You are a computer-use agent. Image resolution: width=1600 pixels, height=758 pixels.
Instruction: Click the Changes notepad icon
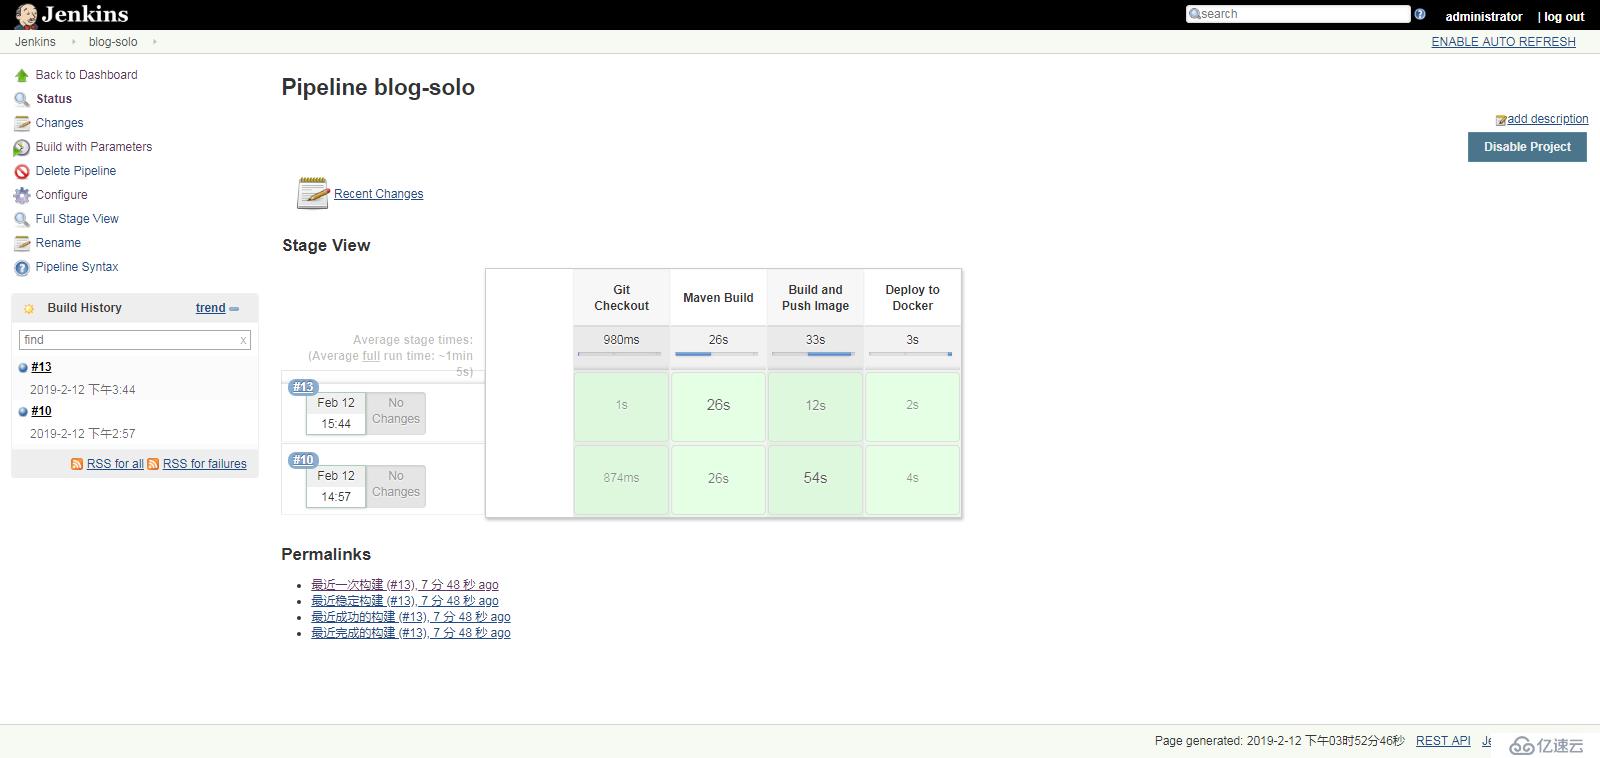(x=22, y=123)
